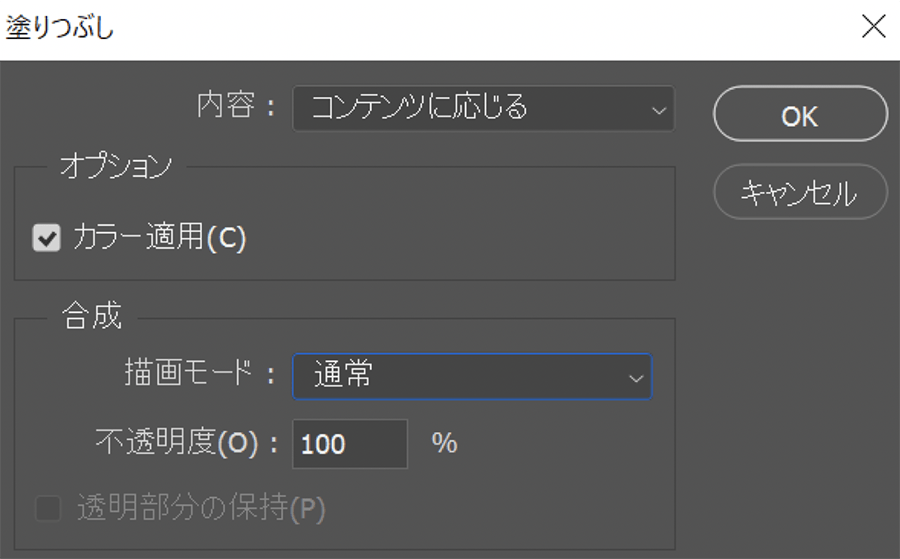This screenshot has width=900, height=559.
Task: Open the 内容 dropdown showing コンテンツに応じる
Action: 482,108
